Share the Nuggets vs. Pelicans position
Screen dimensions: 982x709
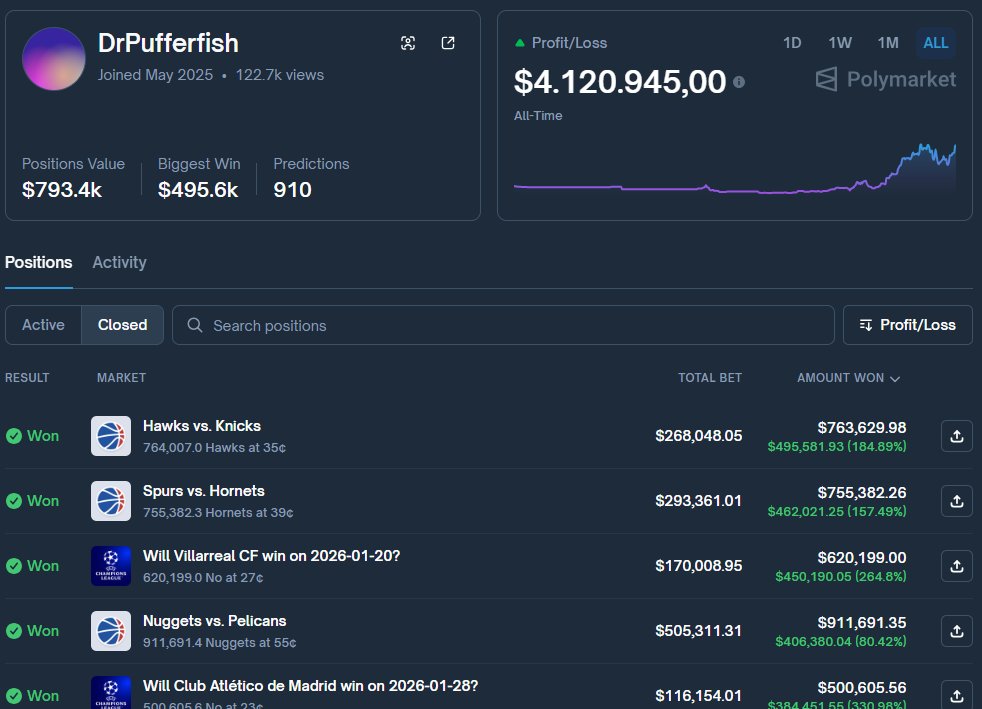pos(956,631)
